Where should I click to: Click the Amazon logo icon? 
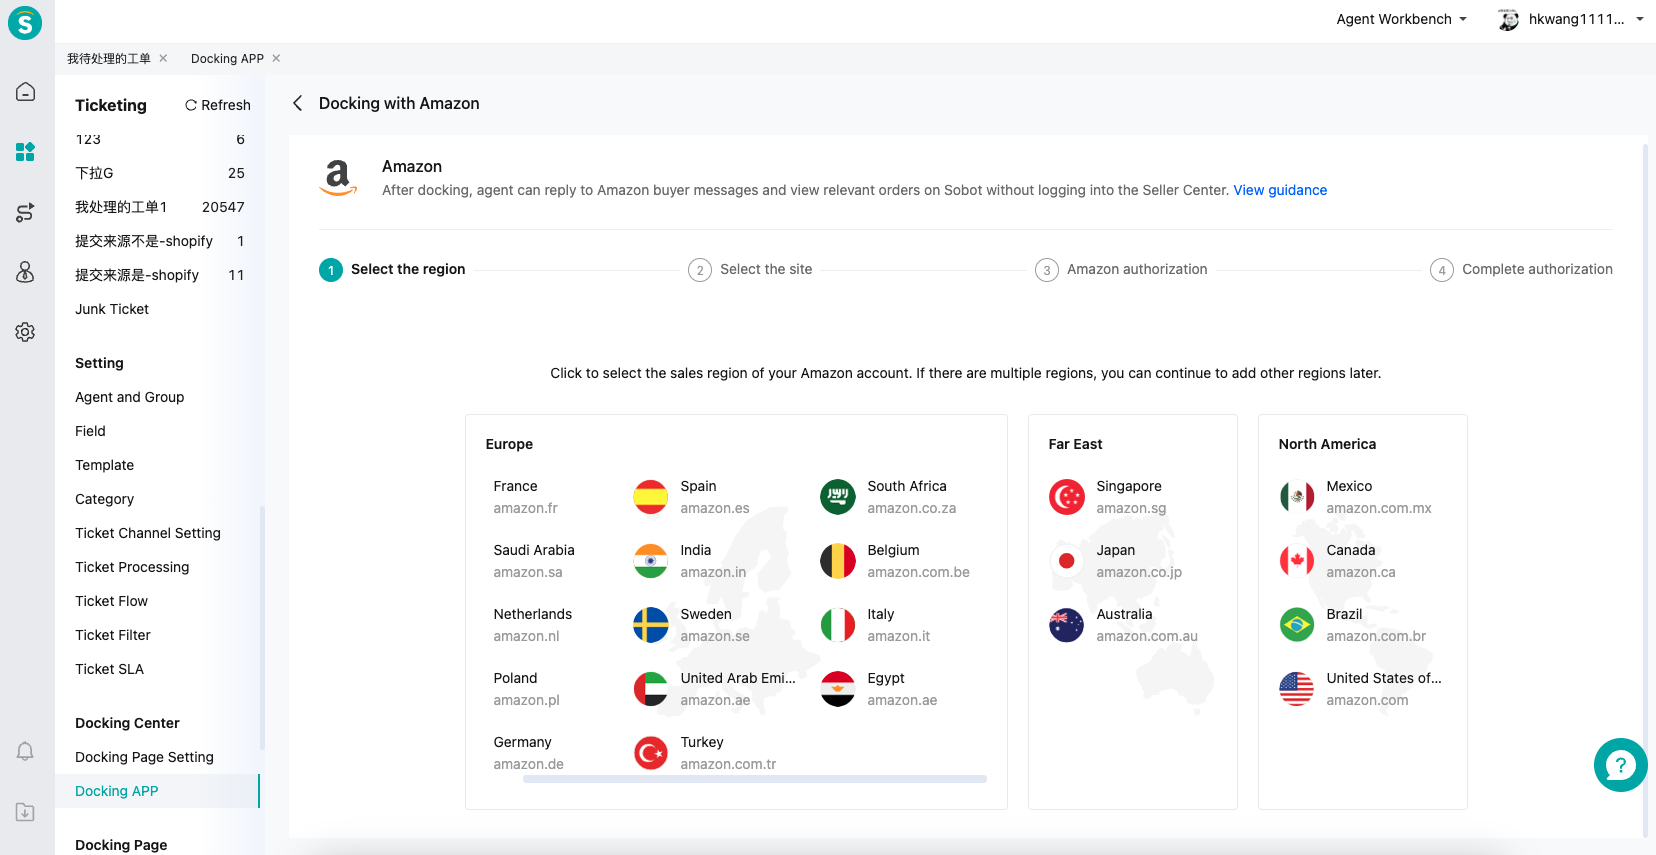pos(338,178)
